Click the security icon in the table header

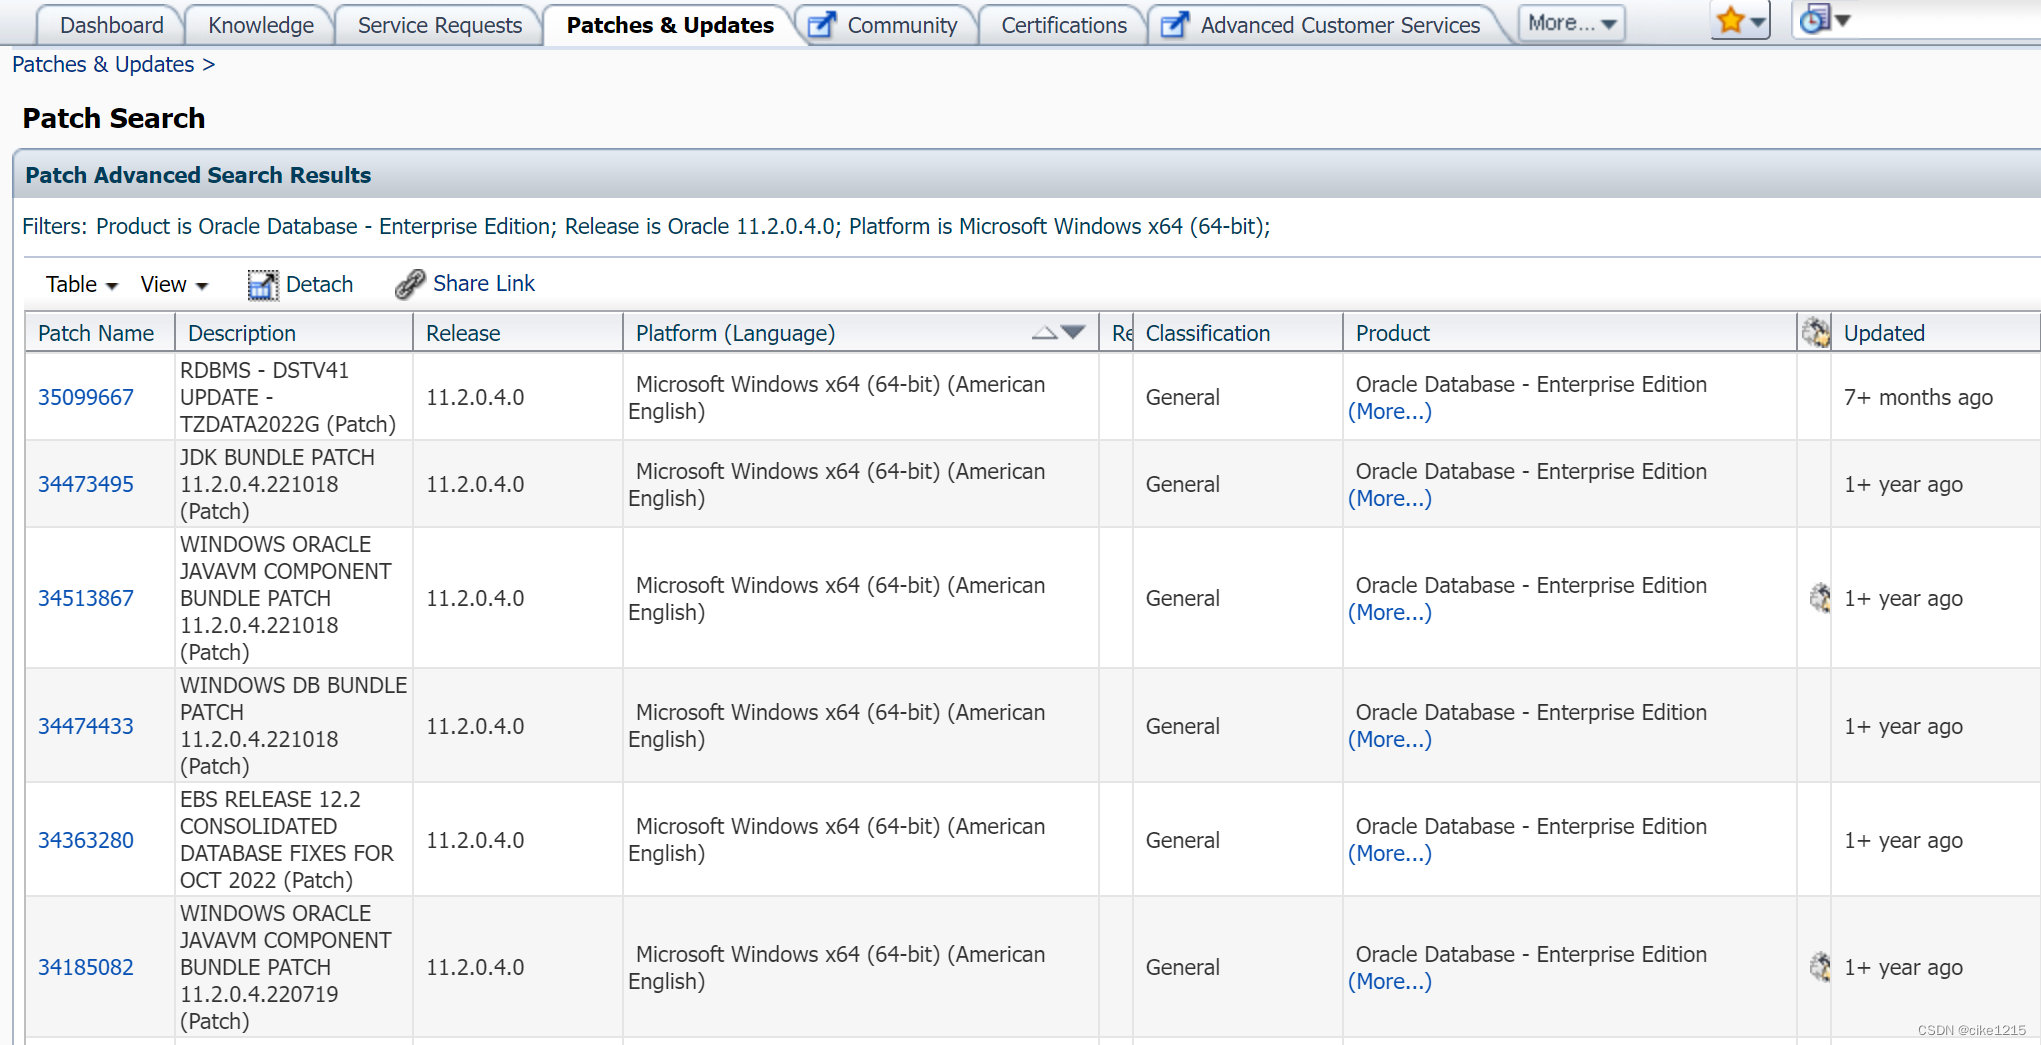1816,331
